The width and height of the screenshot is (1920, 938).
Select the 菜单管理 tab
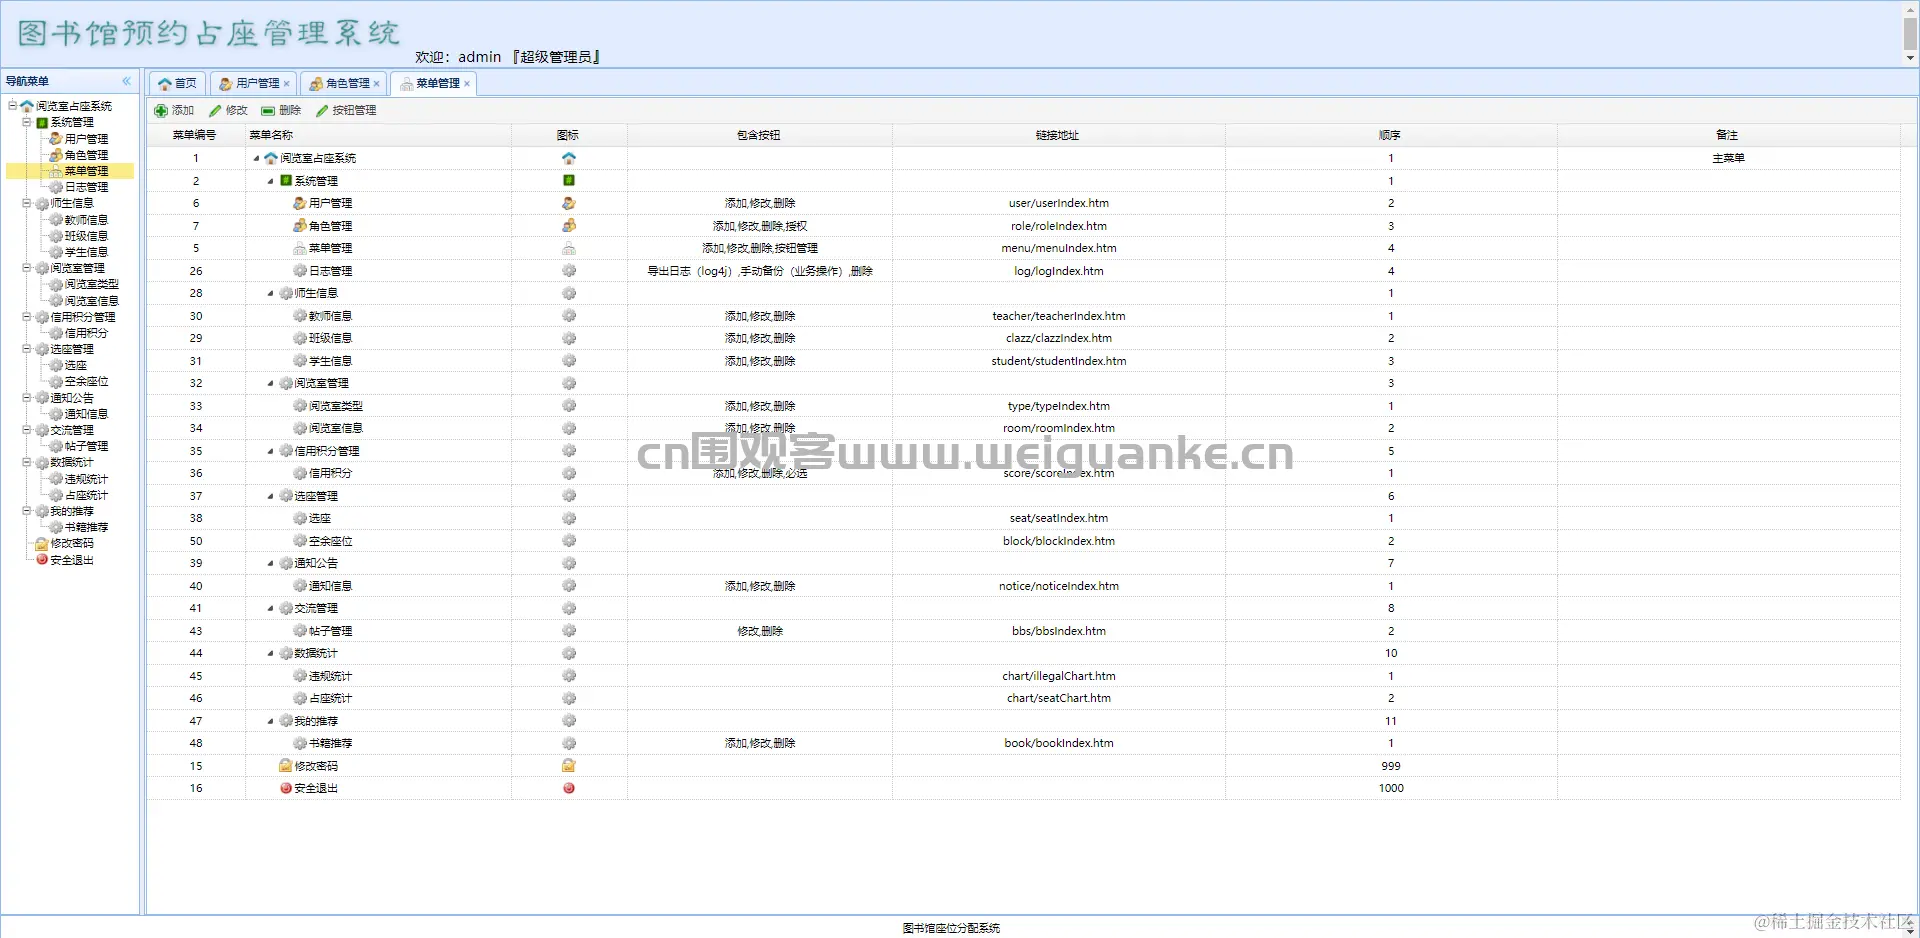click(431, 84)
